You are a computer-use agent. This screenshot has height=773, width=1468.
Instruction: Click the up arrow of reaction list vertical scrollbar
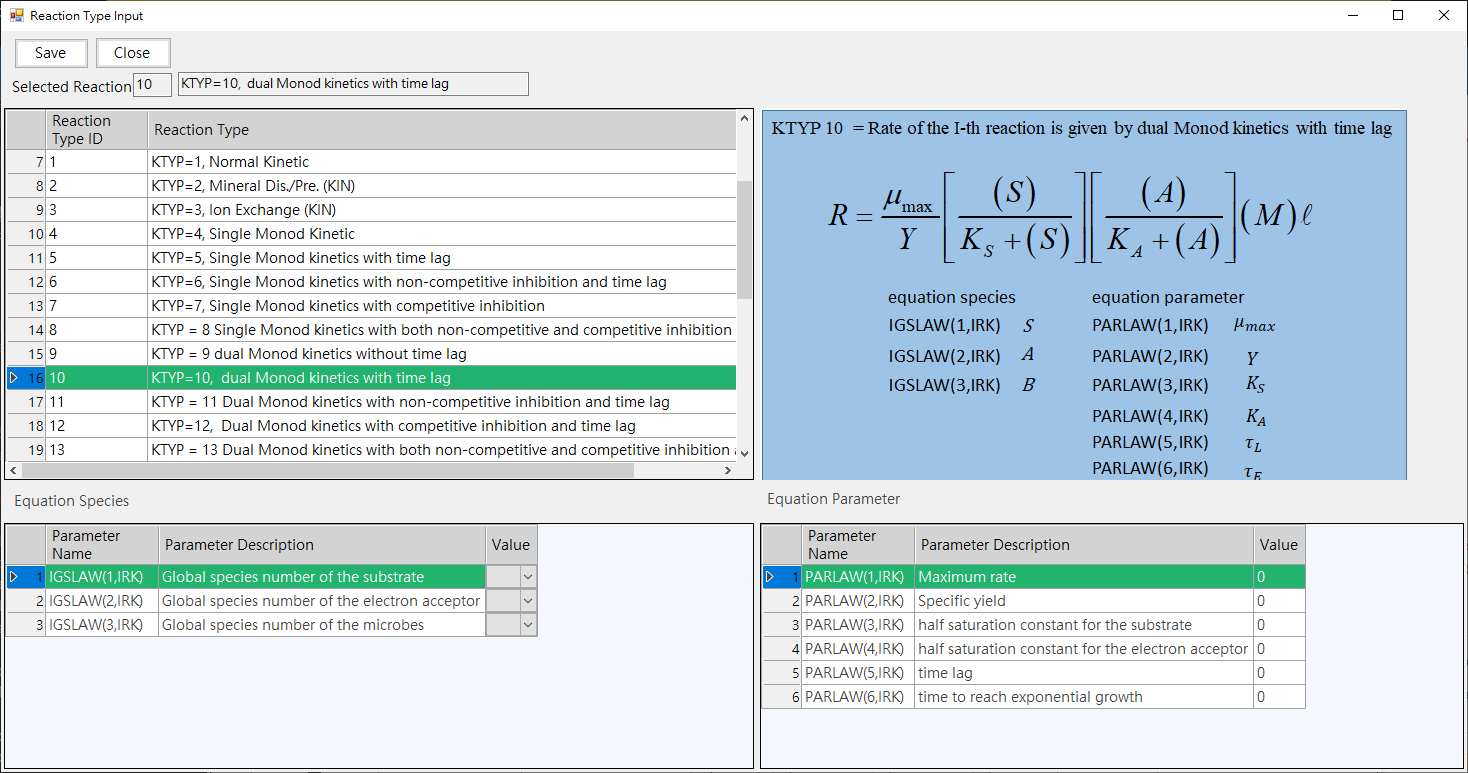point(744,119)
